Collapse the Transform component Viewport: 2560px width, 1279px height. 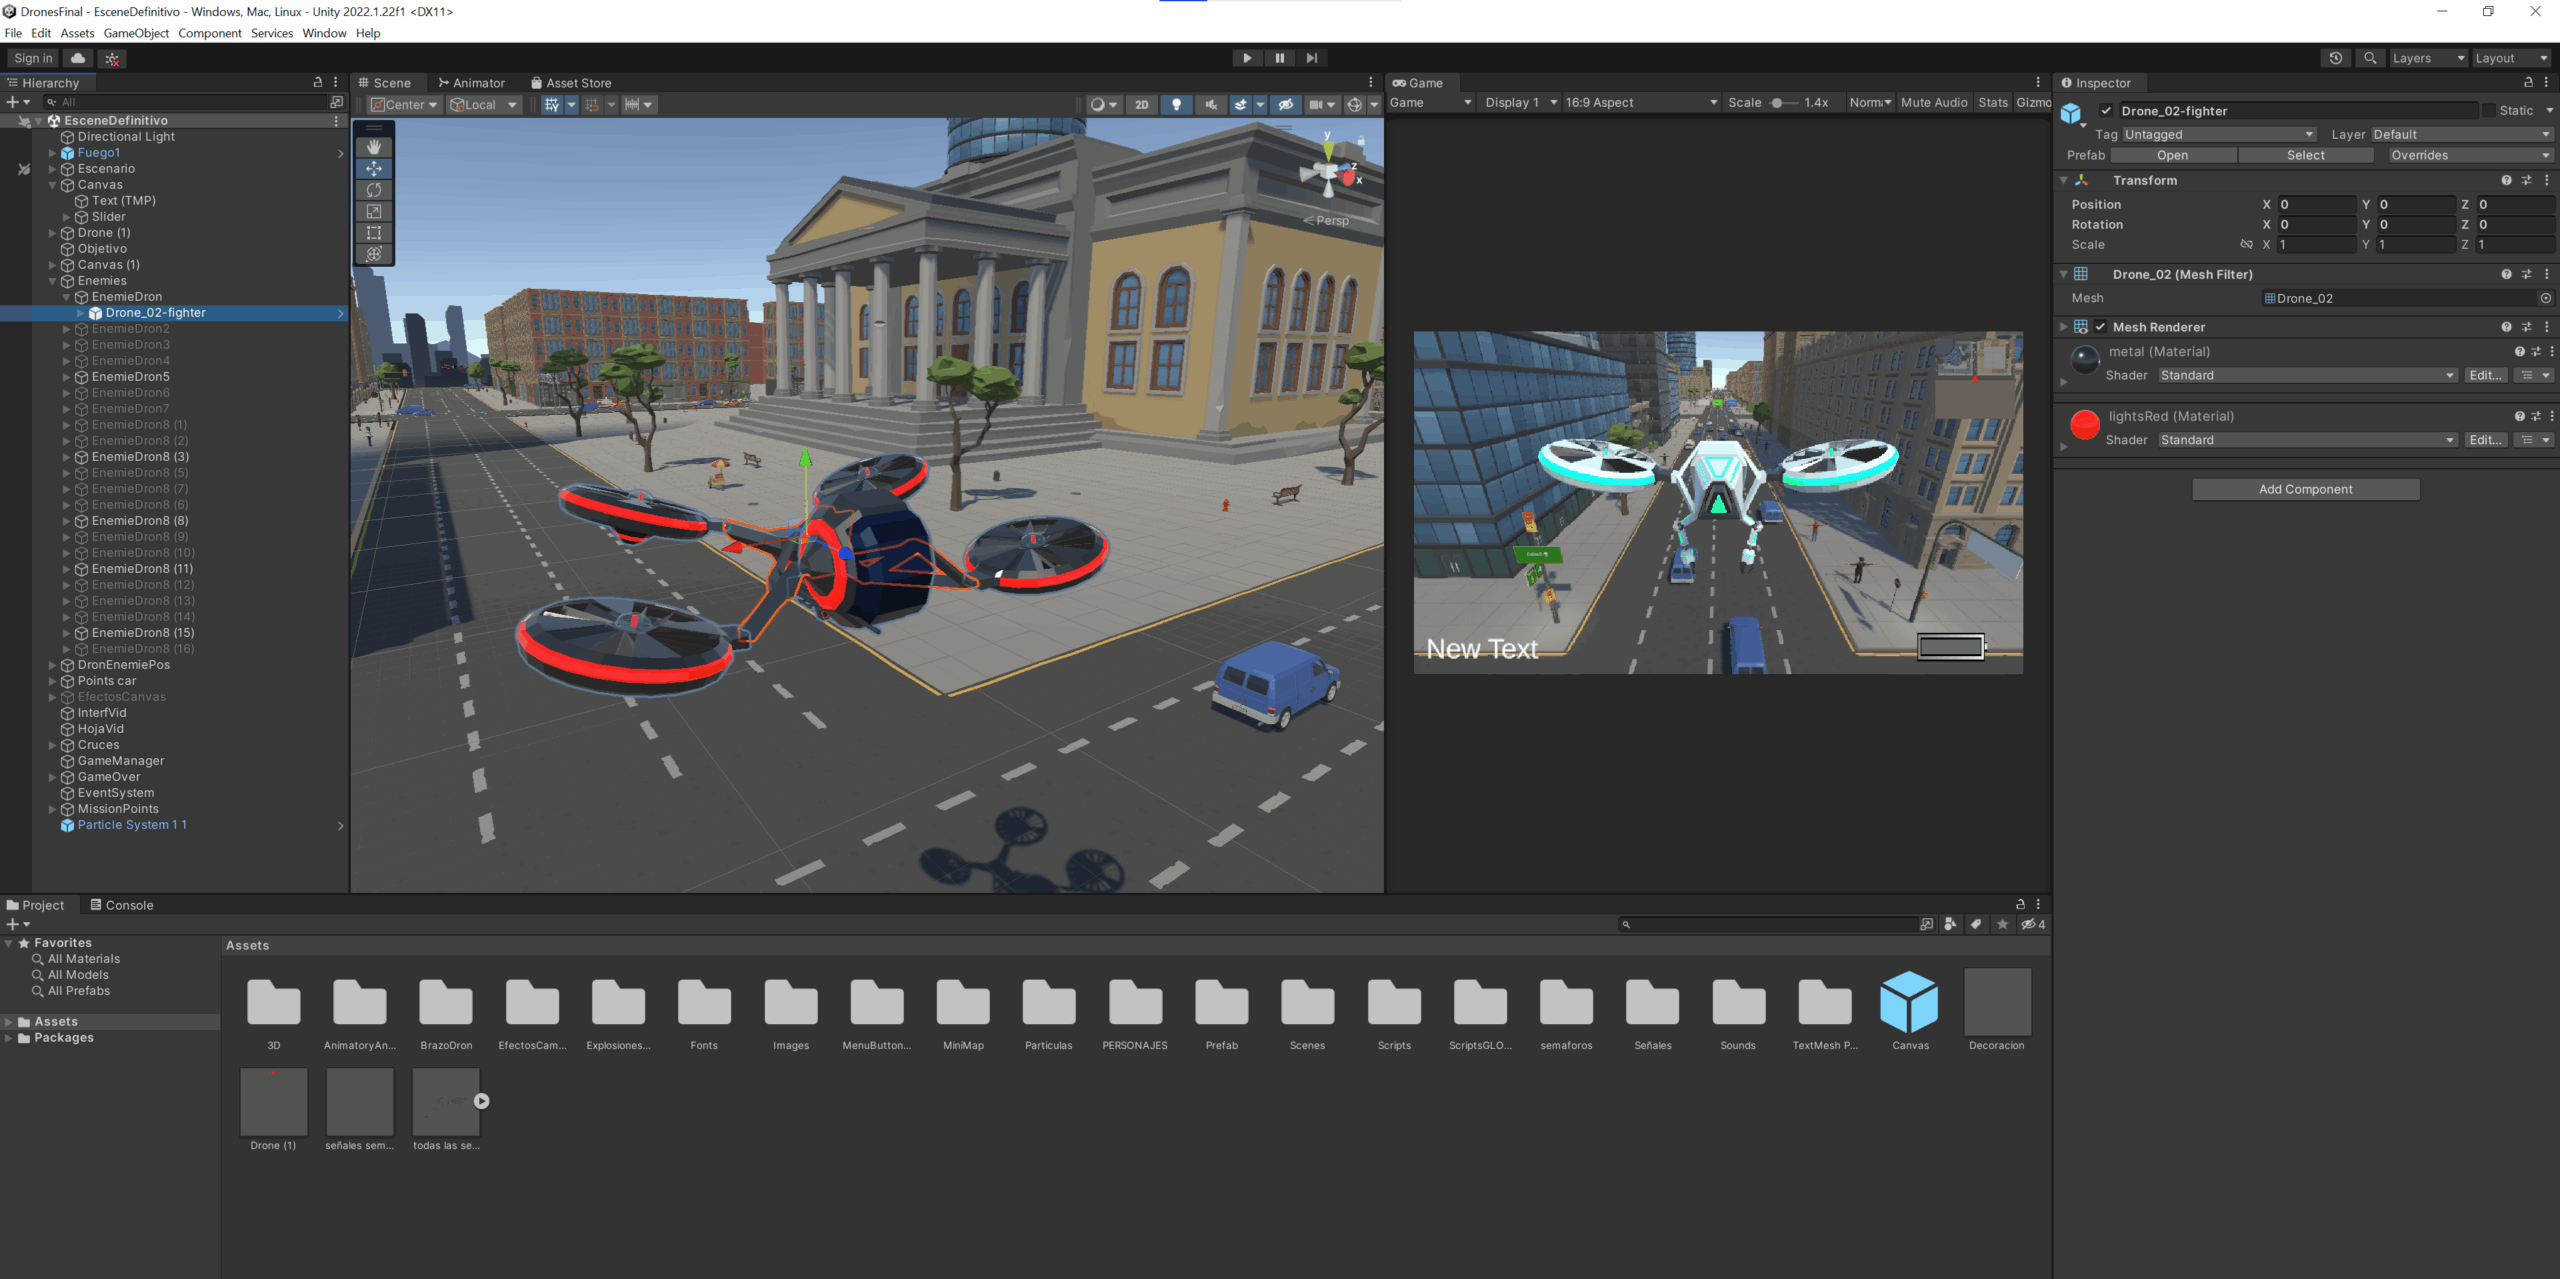point(2063,180)
